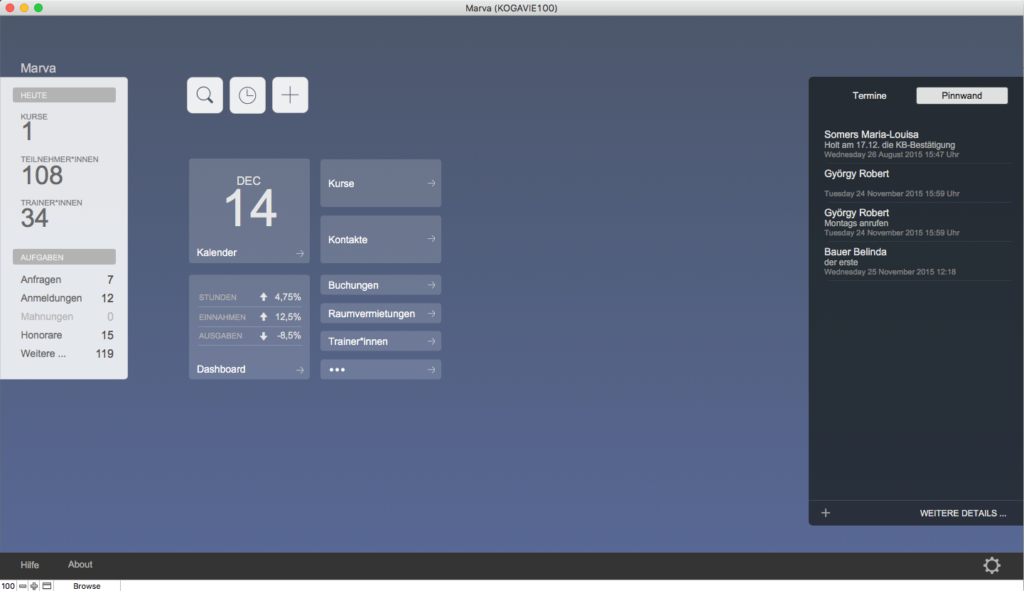The image size is (1024, 591).
Task: Click the magnifying glass search icon
Action: (x=204, y=95)
